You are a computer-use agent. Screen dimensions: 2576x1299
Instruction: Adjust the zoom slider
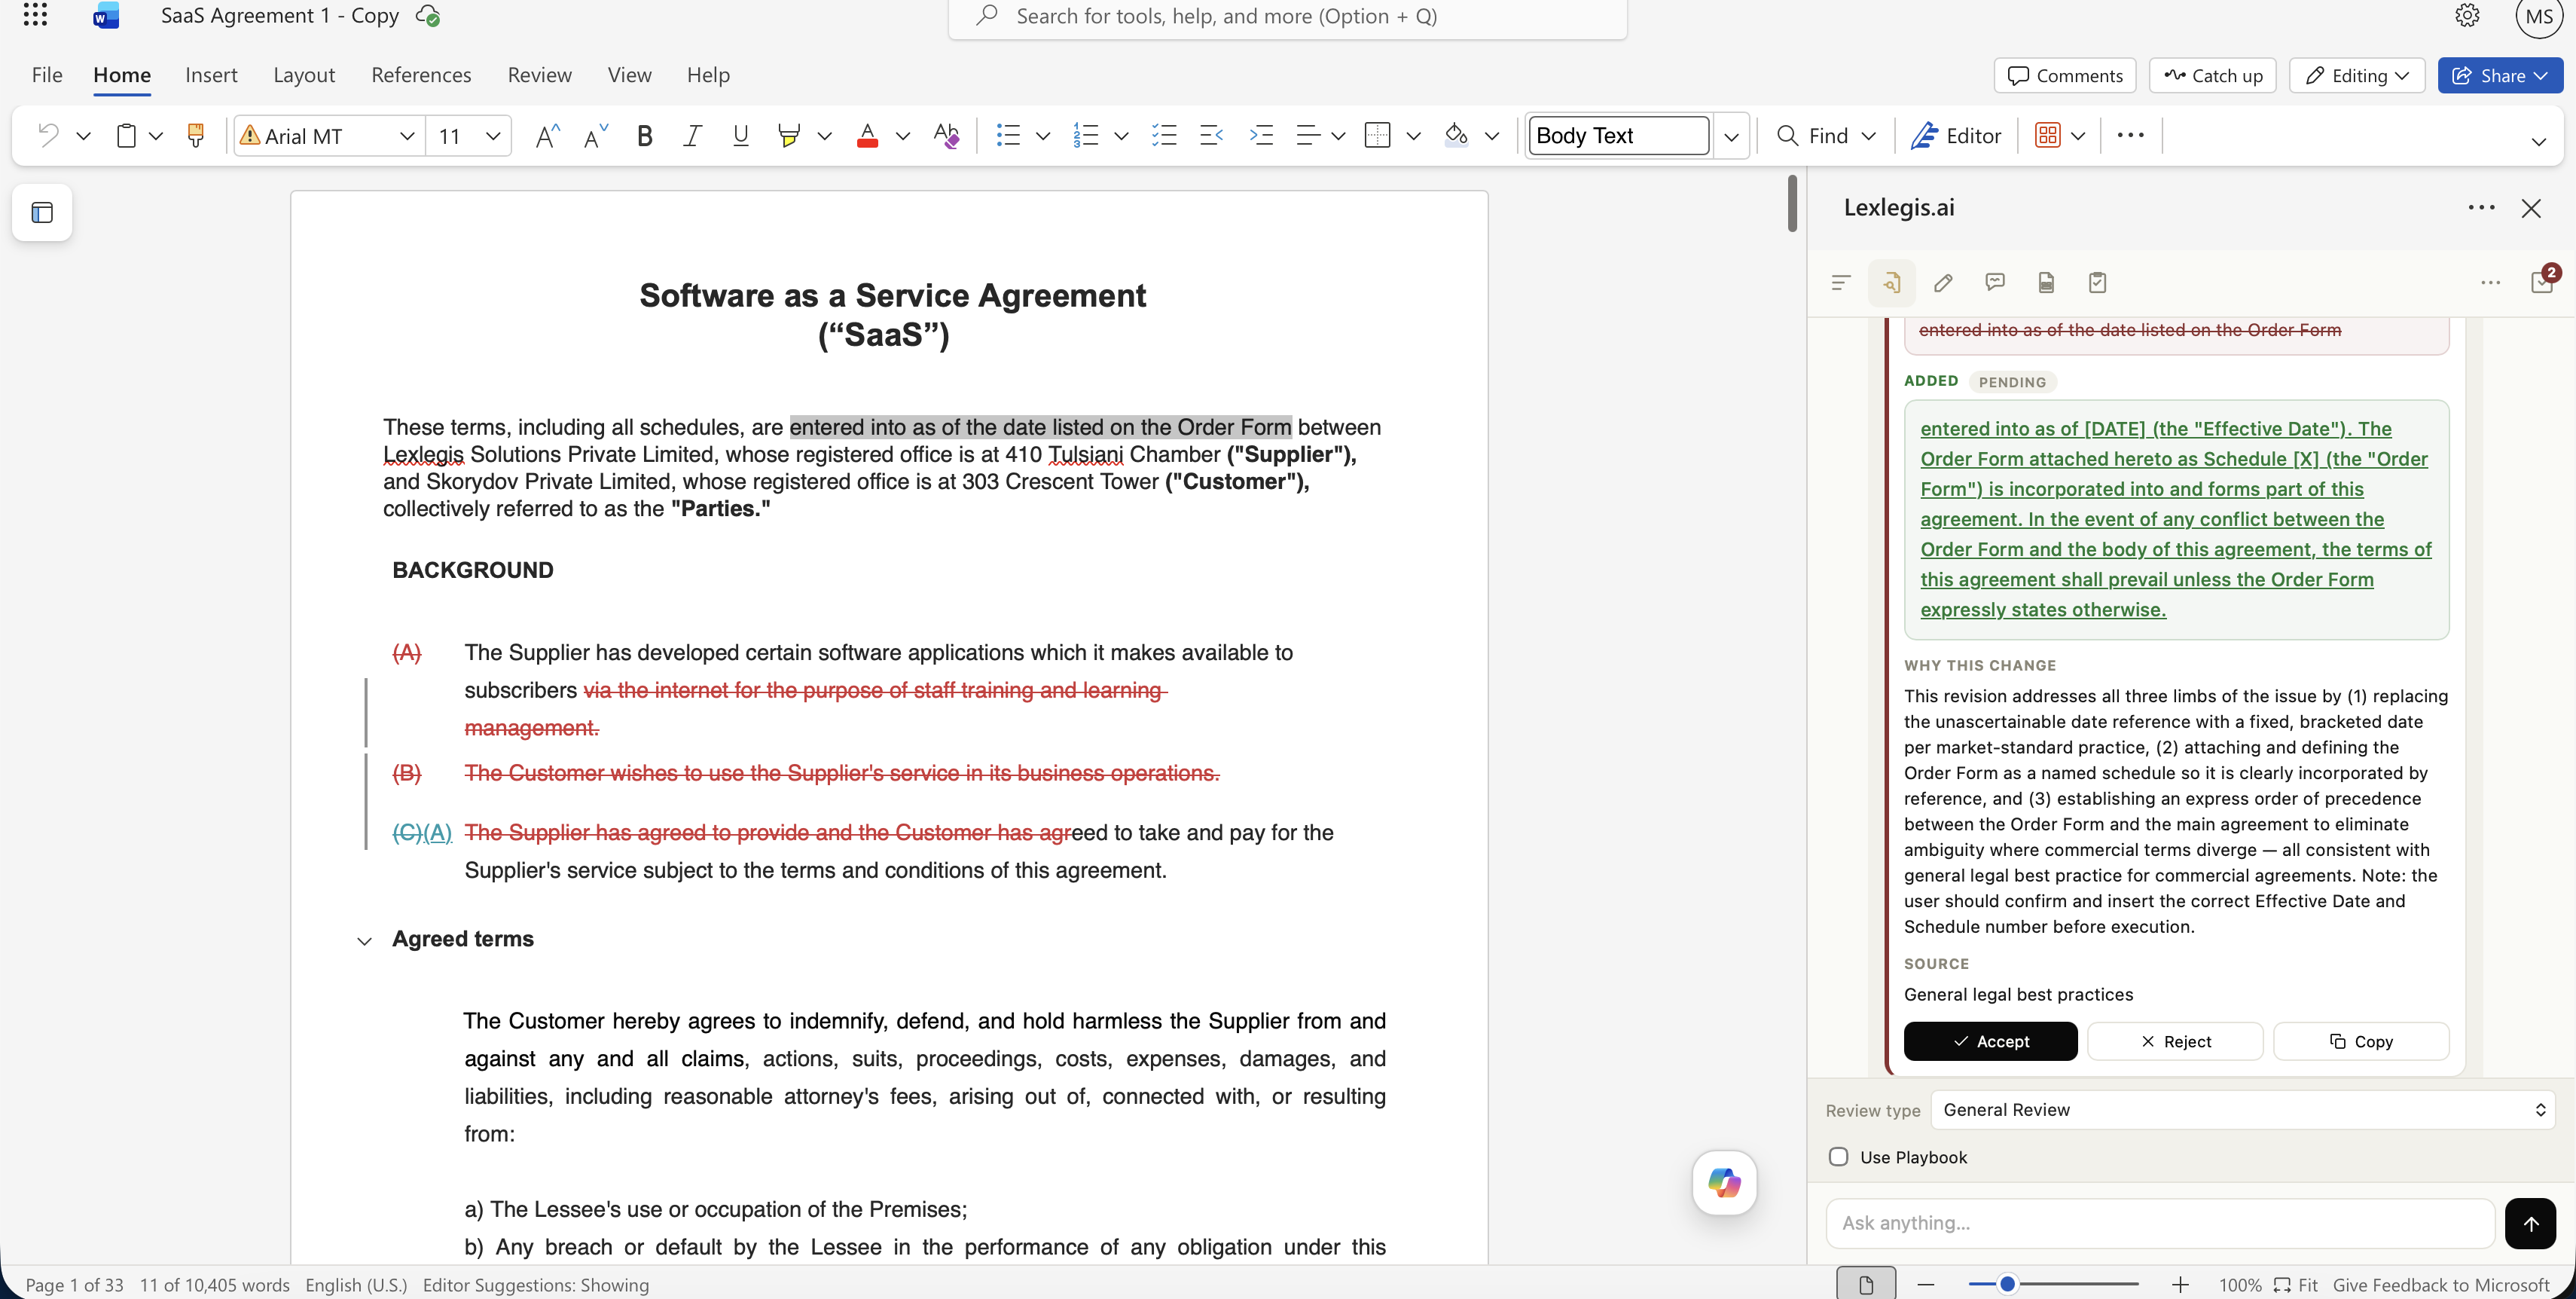[x=2006, y=1284]
